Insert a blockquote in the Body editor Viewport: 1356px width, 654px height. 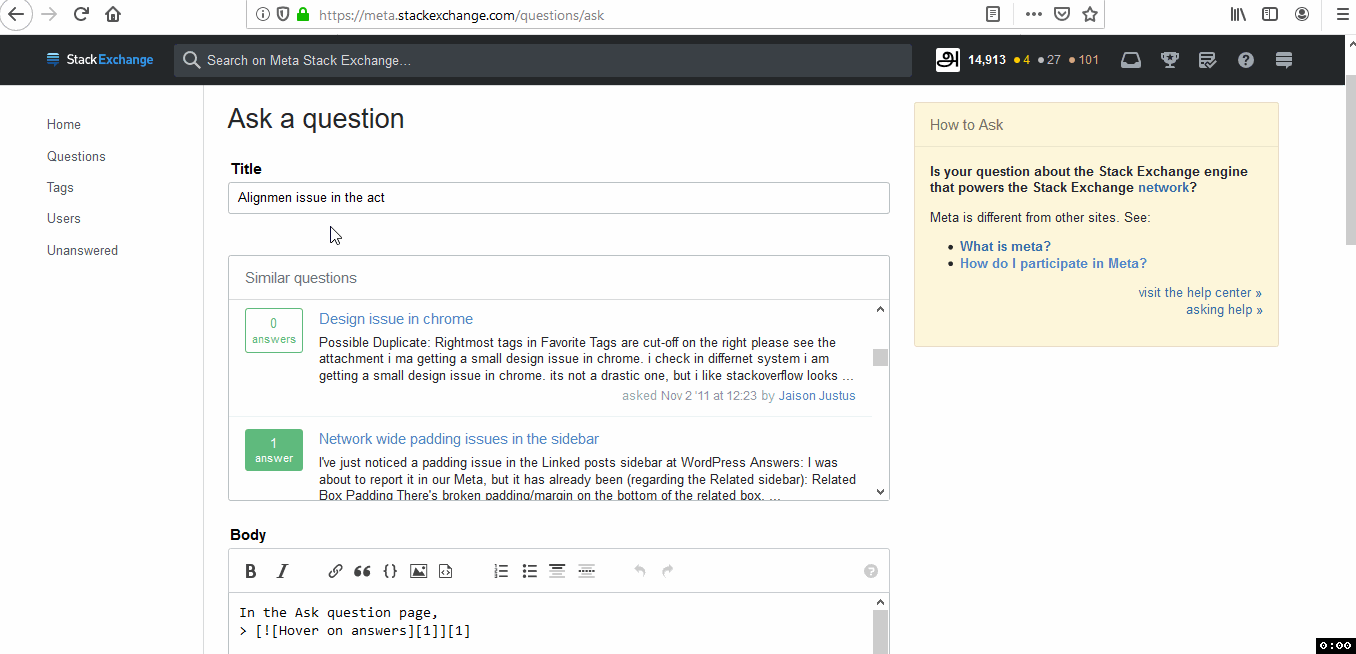[x=362, y=570]
